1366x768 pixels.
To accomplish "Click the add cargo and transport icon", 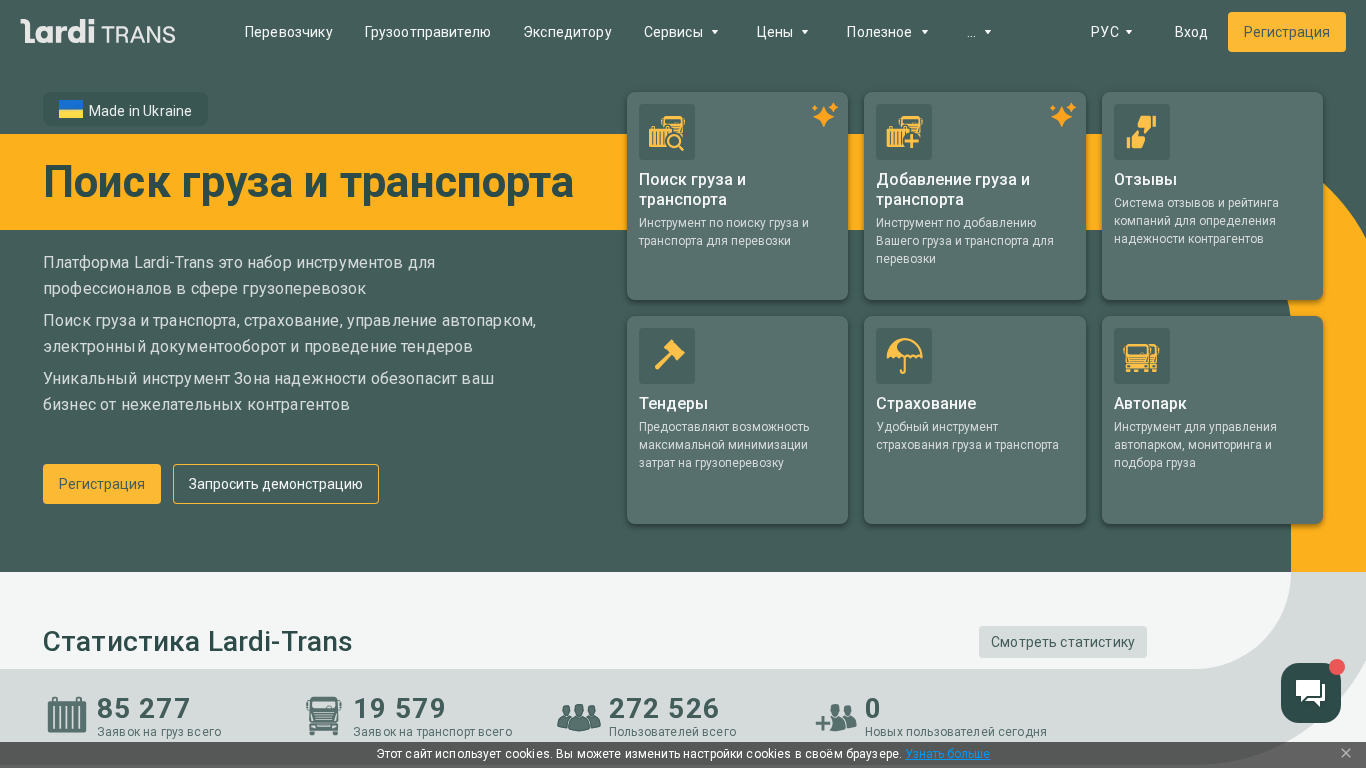I will coord(903,132).
